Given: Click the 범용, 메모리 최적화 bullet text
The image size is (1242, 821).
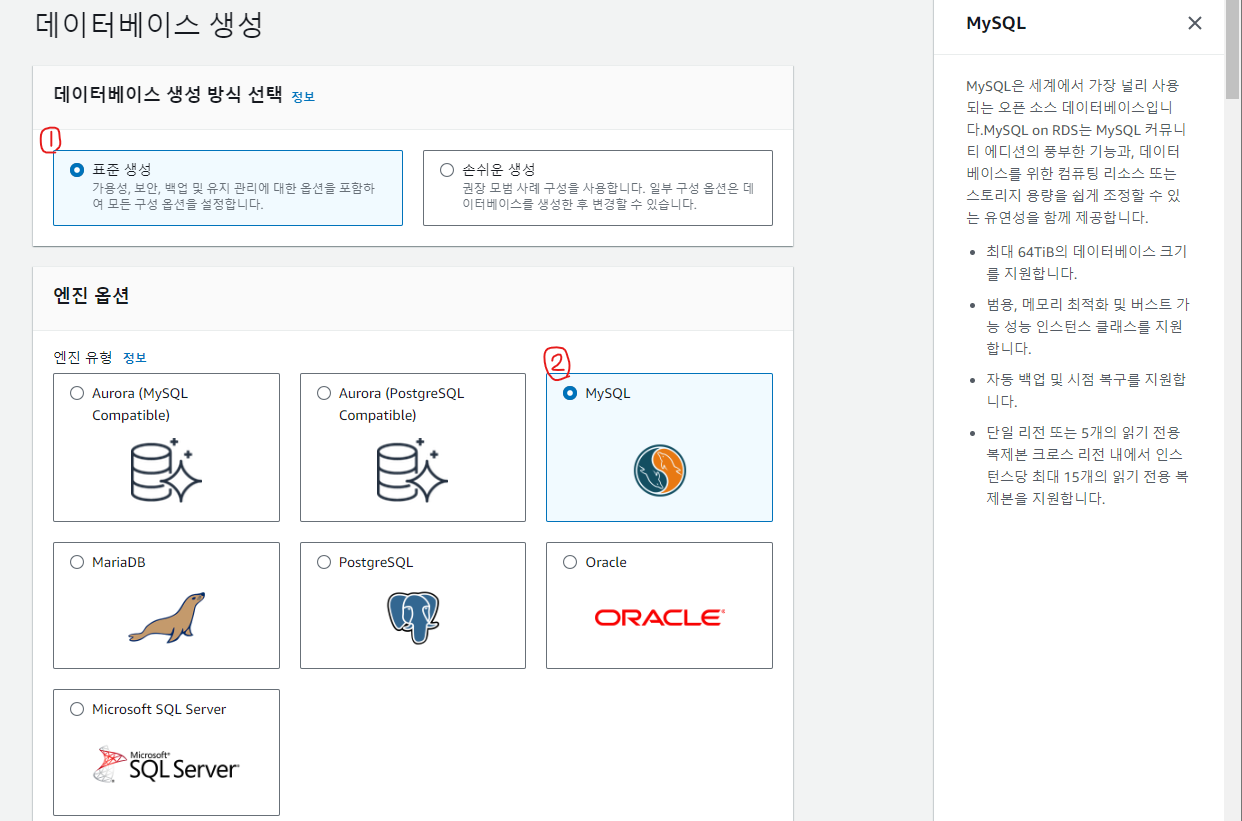Looking at the screenshot, I should [x=1087, y=326].
